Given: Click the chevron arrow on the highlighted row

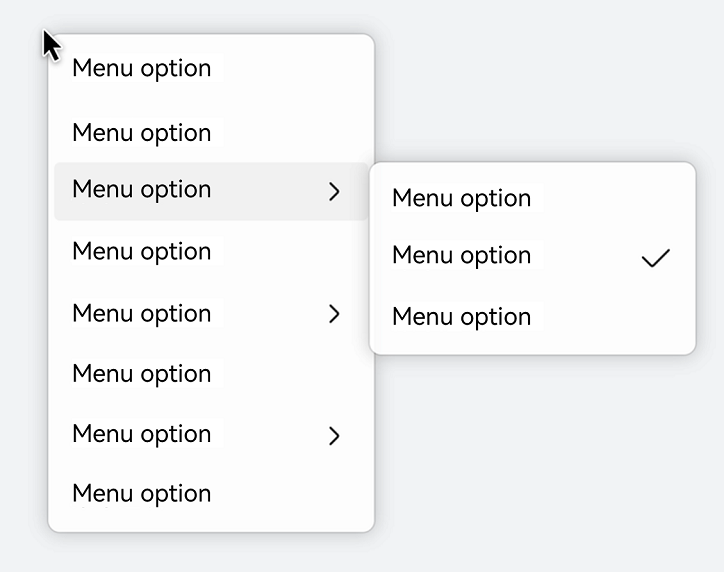Looking at the screenshot, I should tap(334, 192).
